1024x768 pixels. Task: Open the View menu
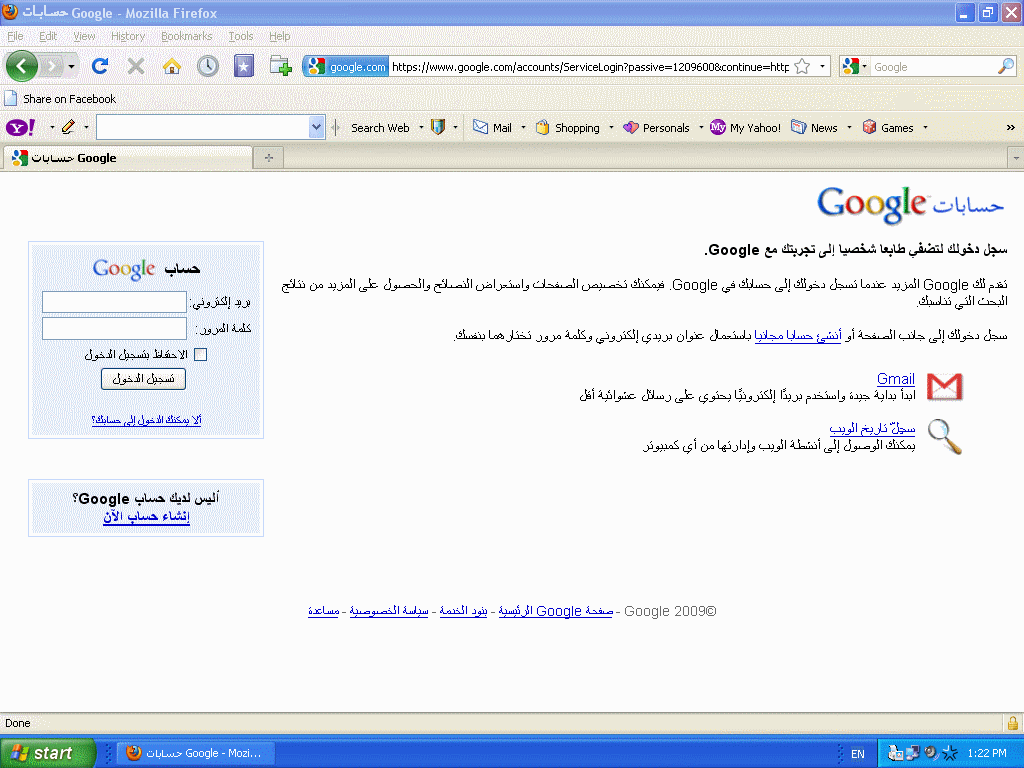(x=84, y=36)
